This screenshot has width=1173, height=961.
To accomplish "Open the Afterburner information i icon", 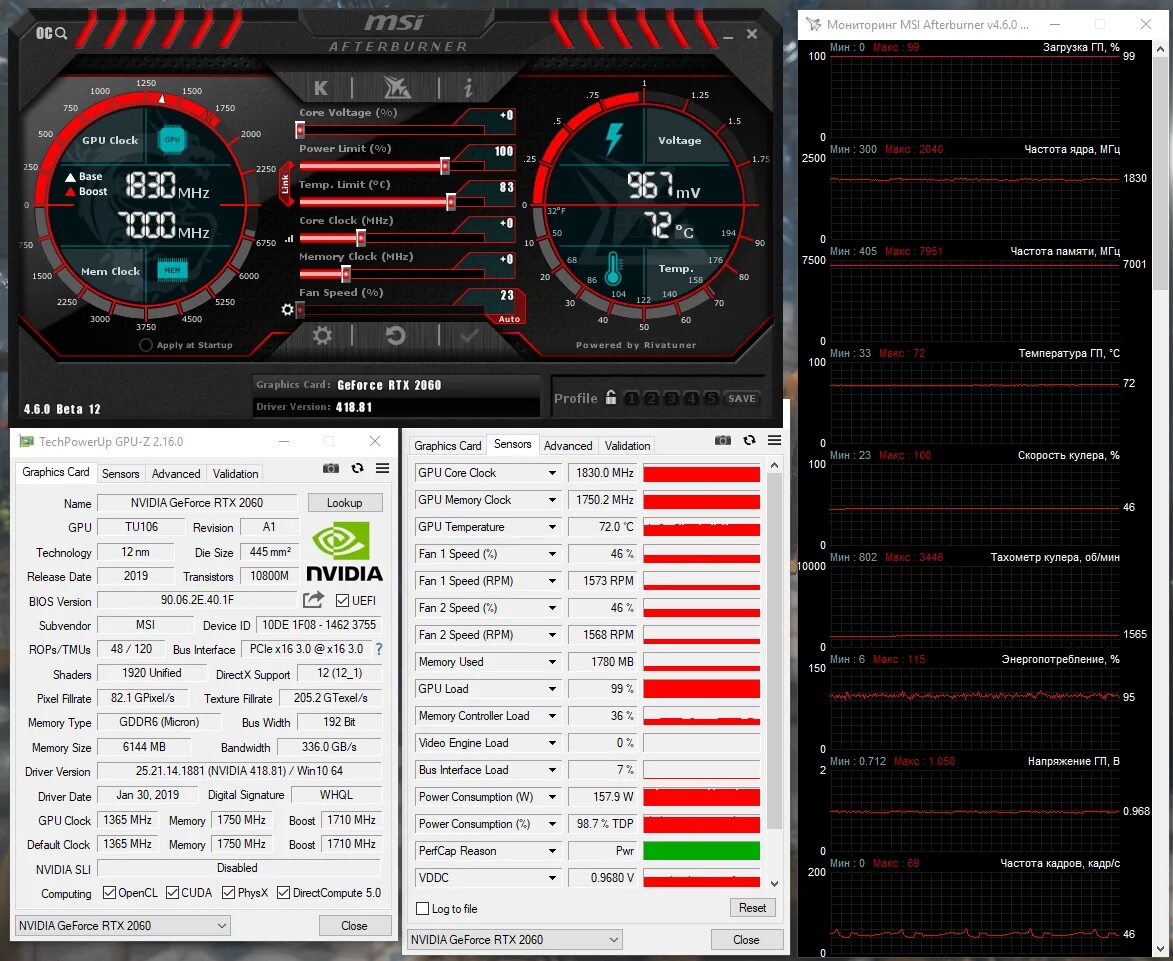I will pos(468,88).
